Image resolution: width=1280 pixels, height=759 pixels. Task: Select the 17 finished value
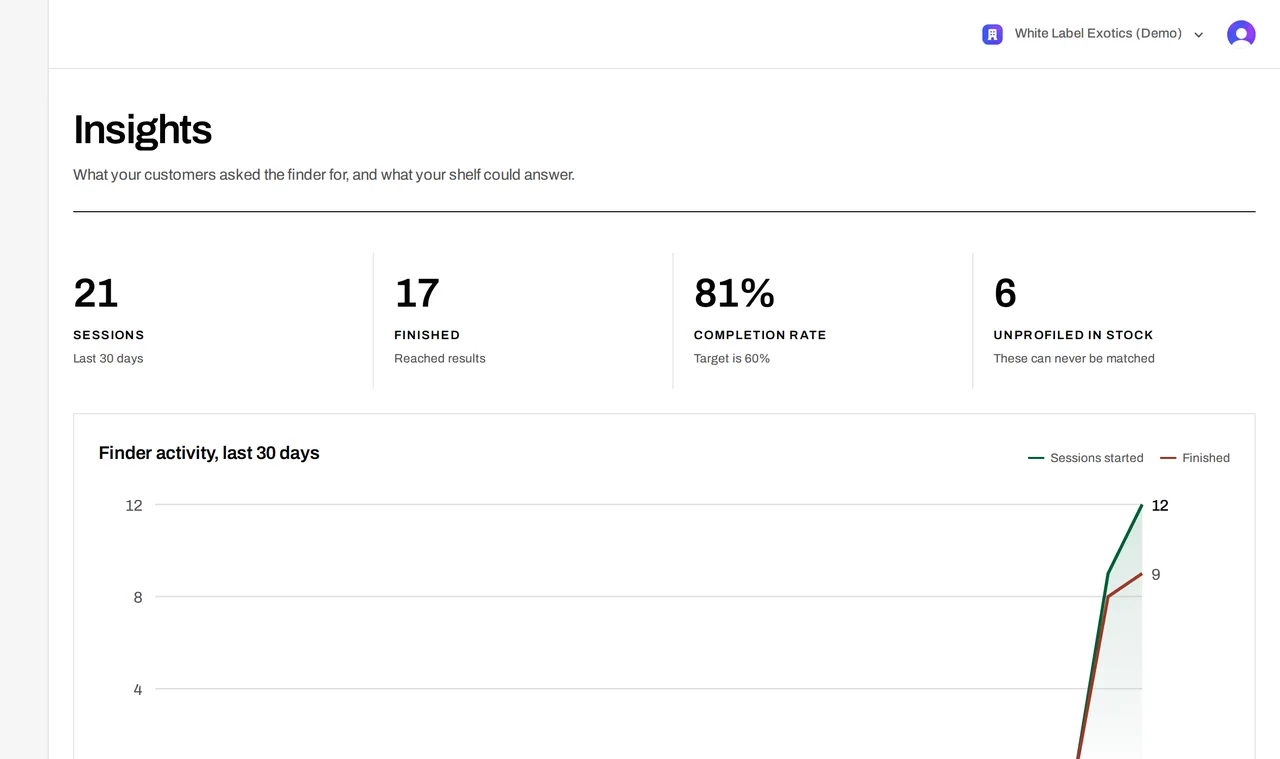pos(417,293)
